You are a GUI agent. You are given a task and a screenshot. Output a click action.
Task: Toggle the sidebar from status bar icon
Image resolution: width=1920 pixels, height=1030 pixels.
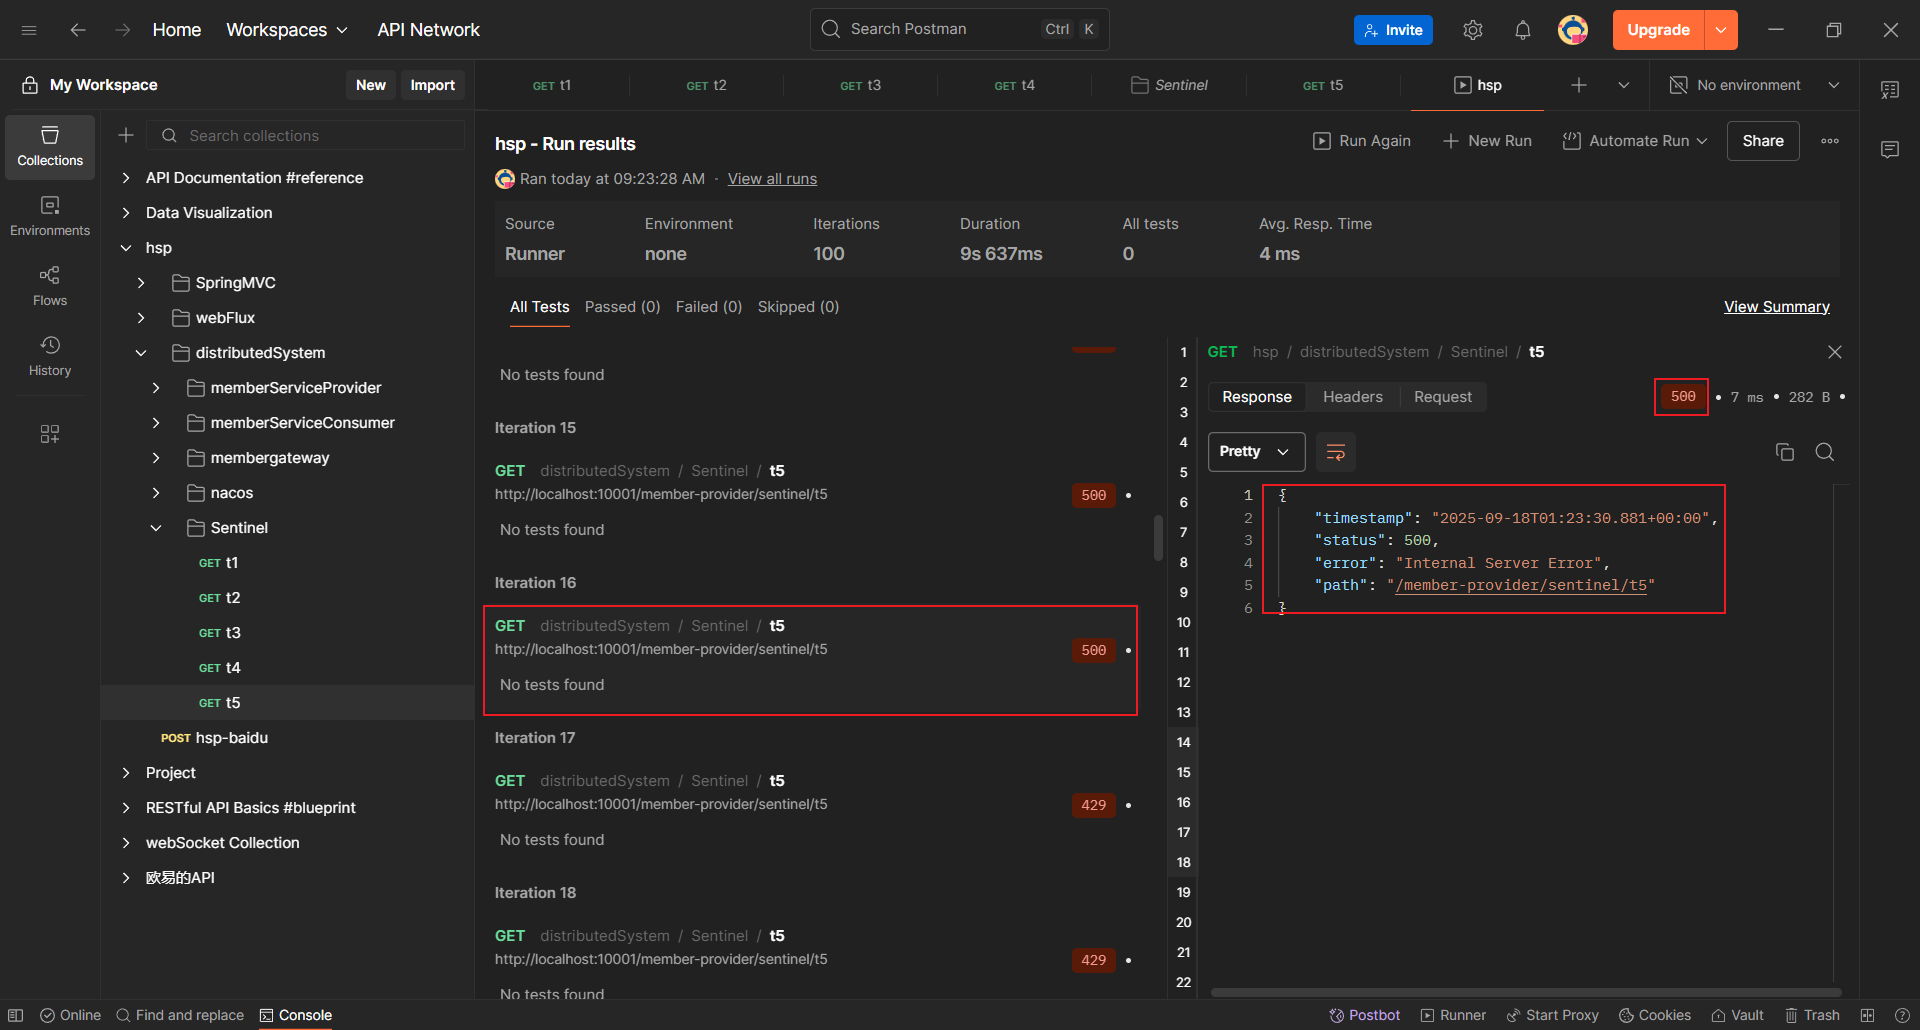(x=16, y=1015)
